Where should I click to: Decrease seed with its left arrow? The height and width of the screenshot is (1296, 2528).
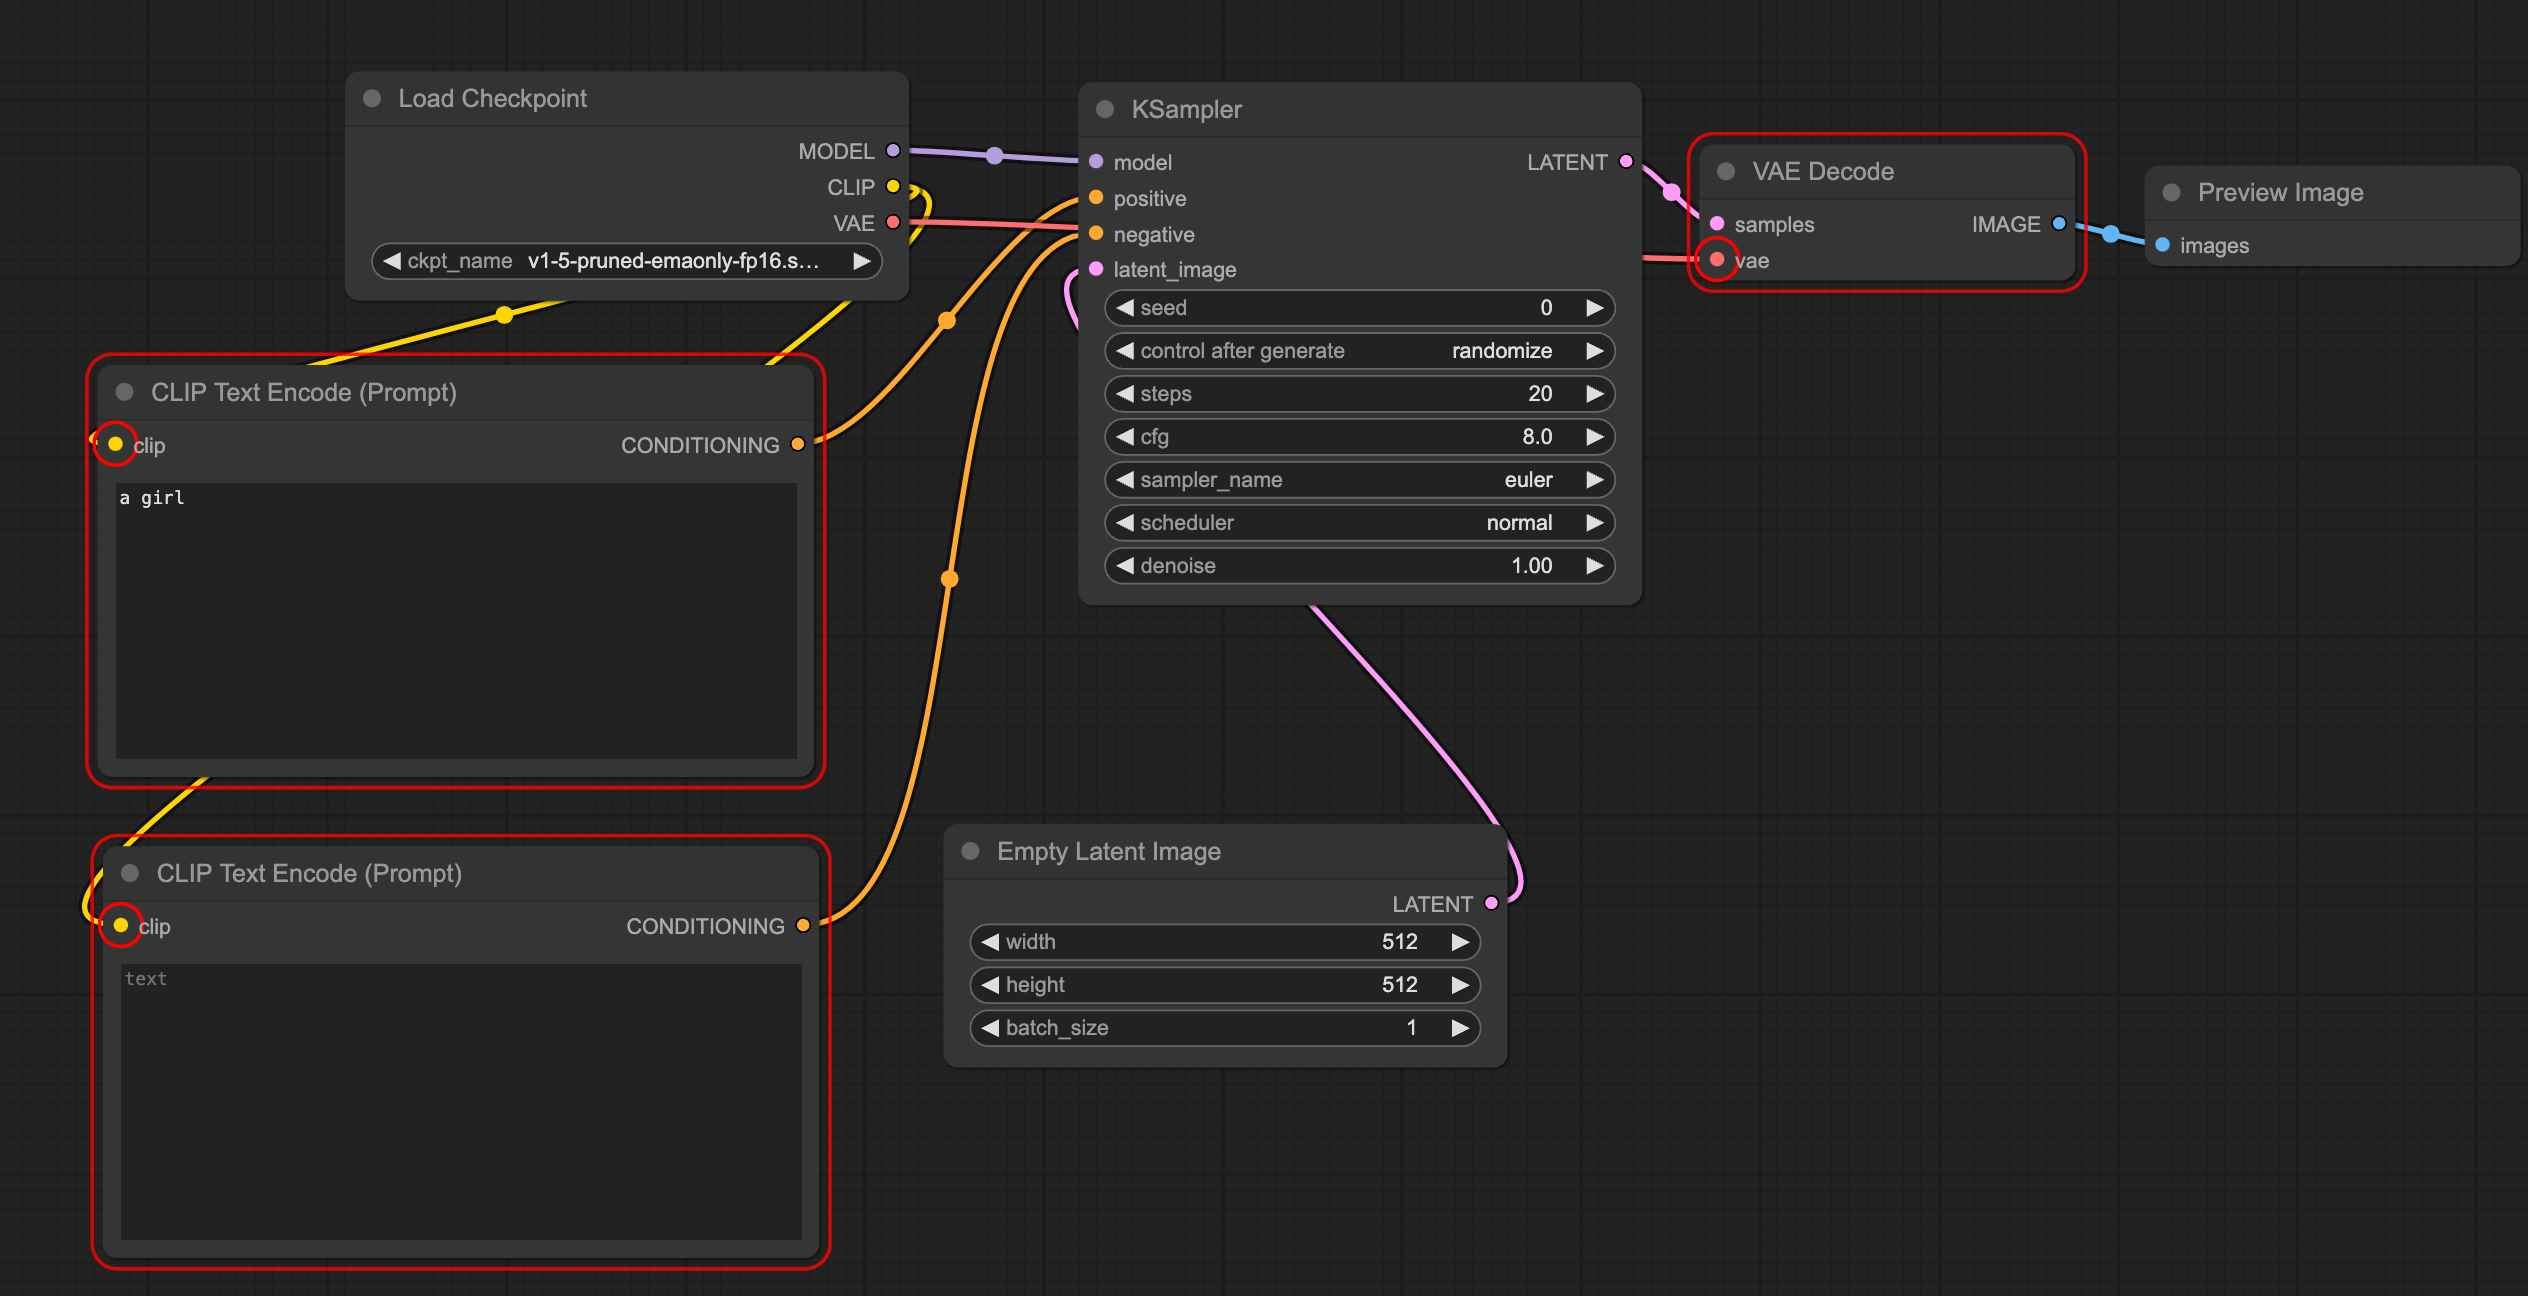[1125, 308]
